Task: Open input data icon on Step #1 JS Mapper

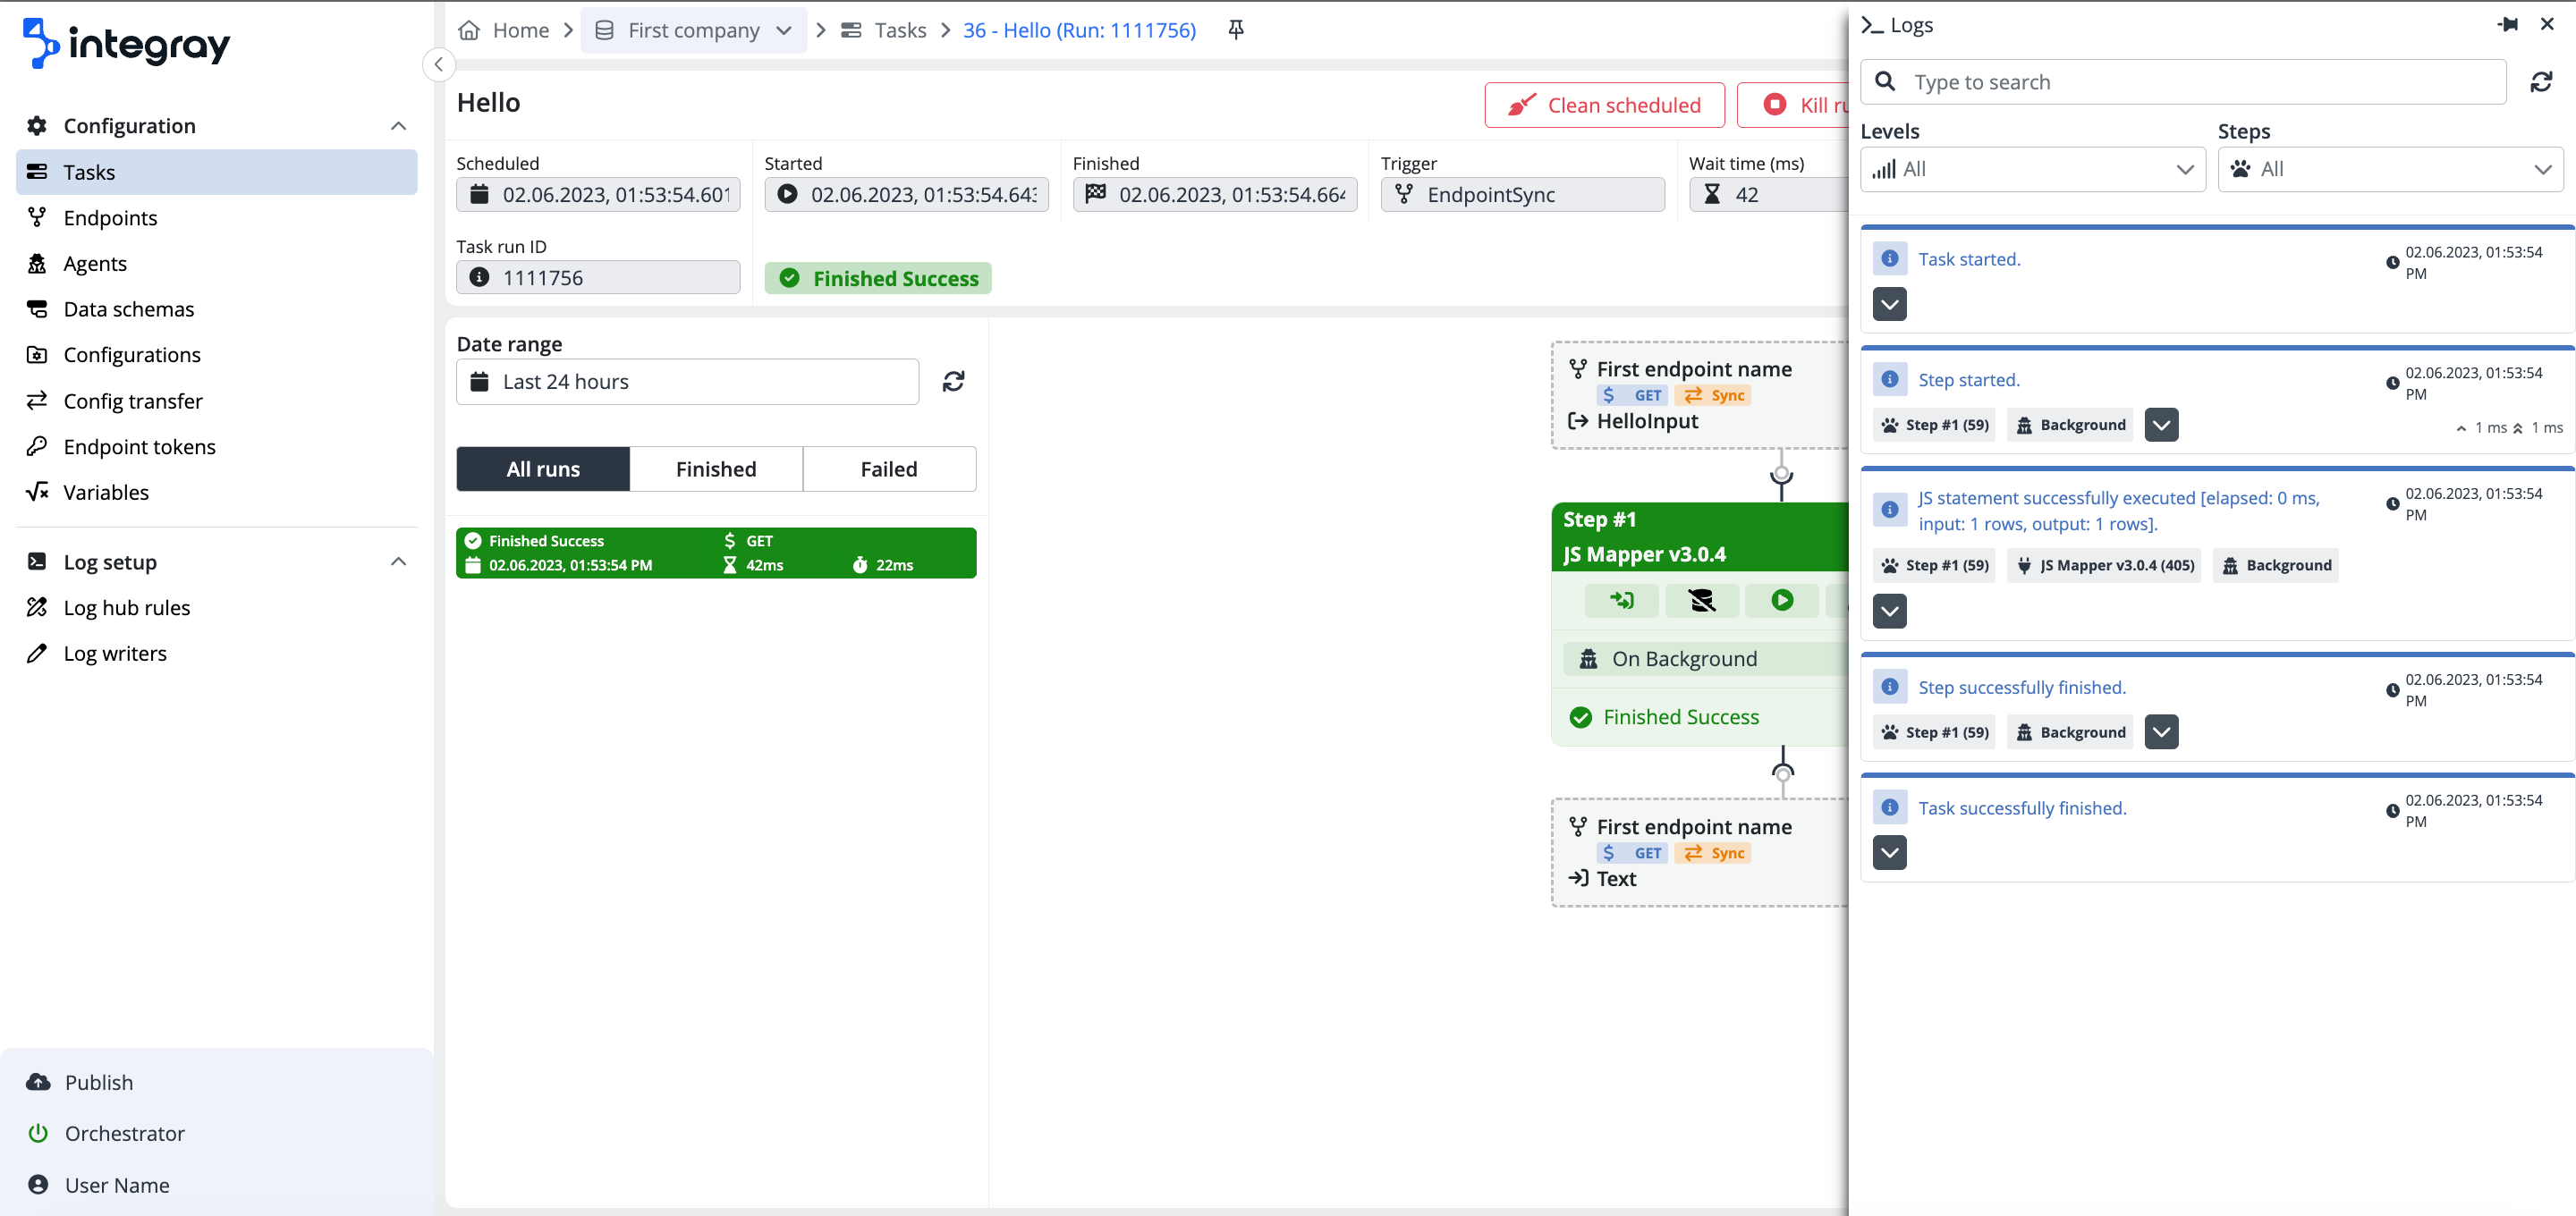Action: [1622, 600]
